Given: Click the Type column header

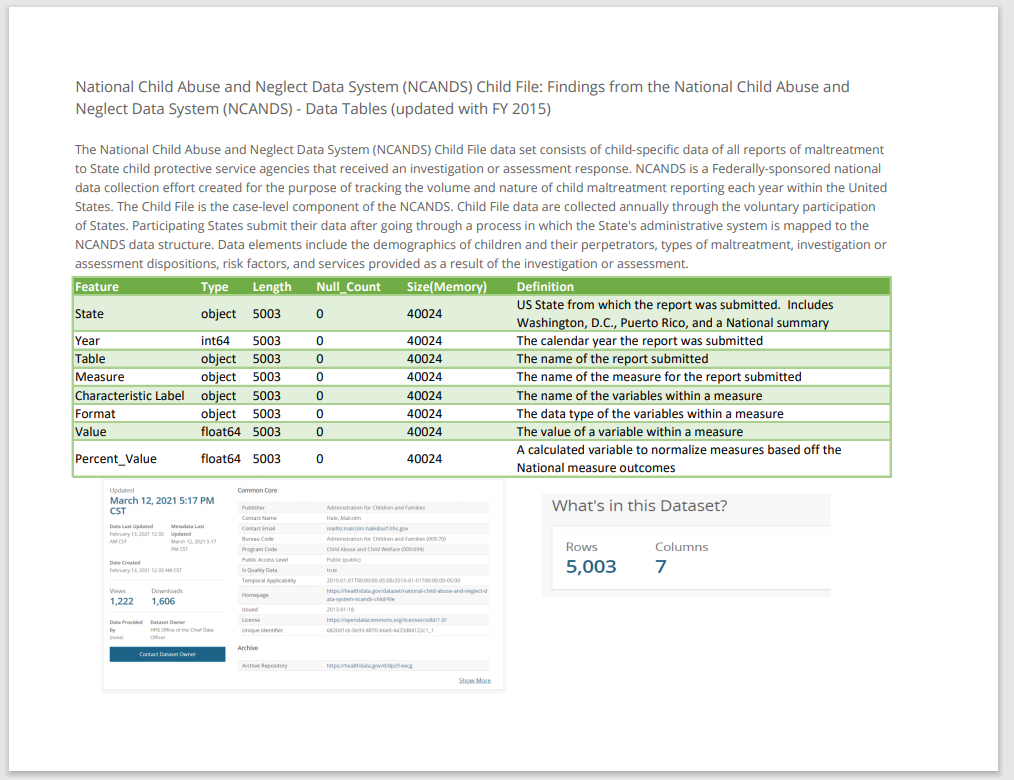Looking at the screenshot, I should point(215,287).
